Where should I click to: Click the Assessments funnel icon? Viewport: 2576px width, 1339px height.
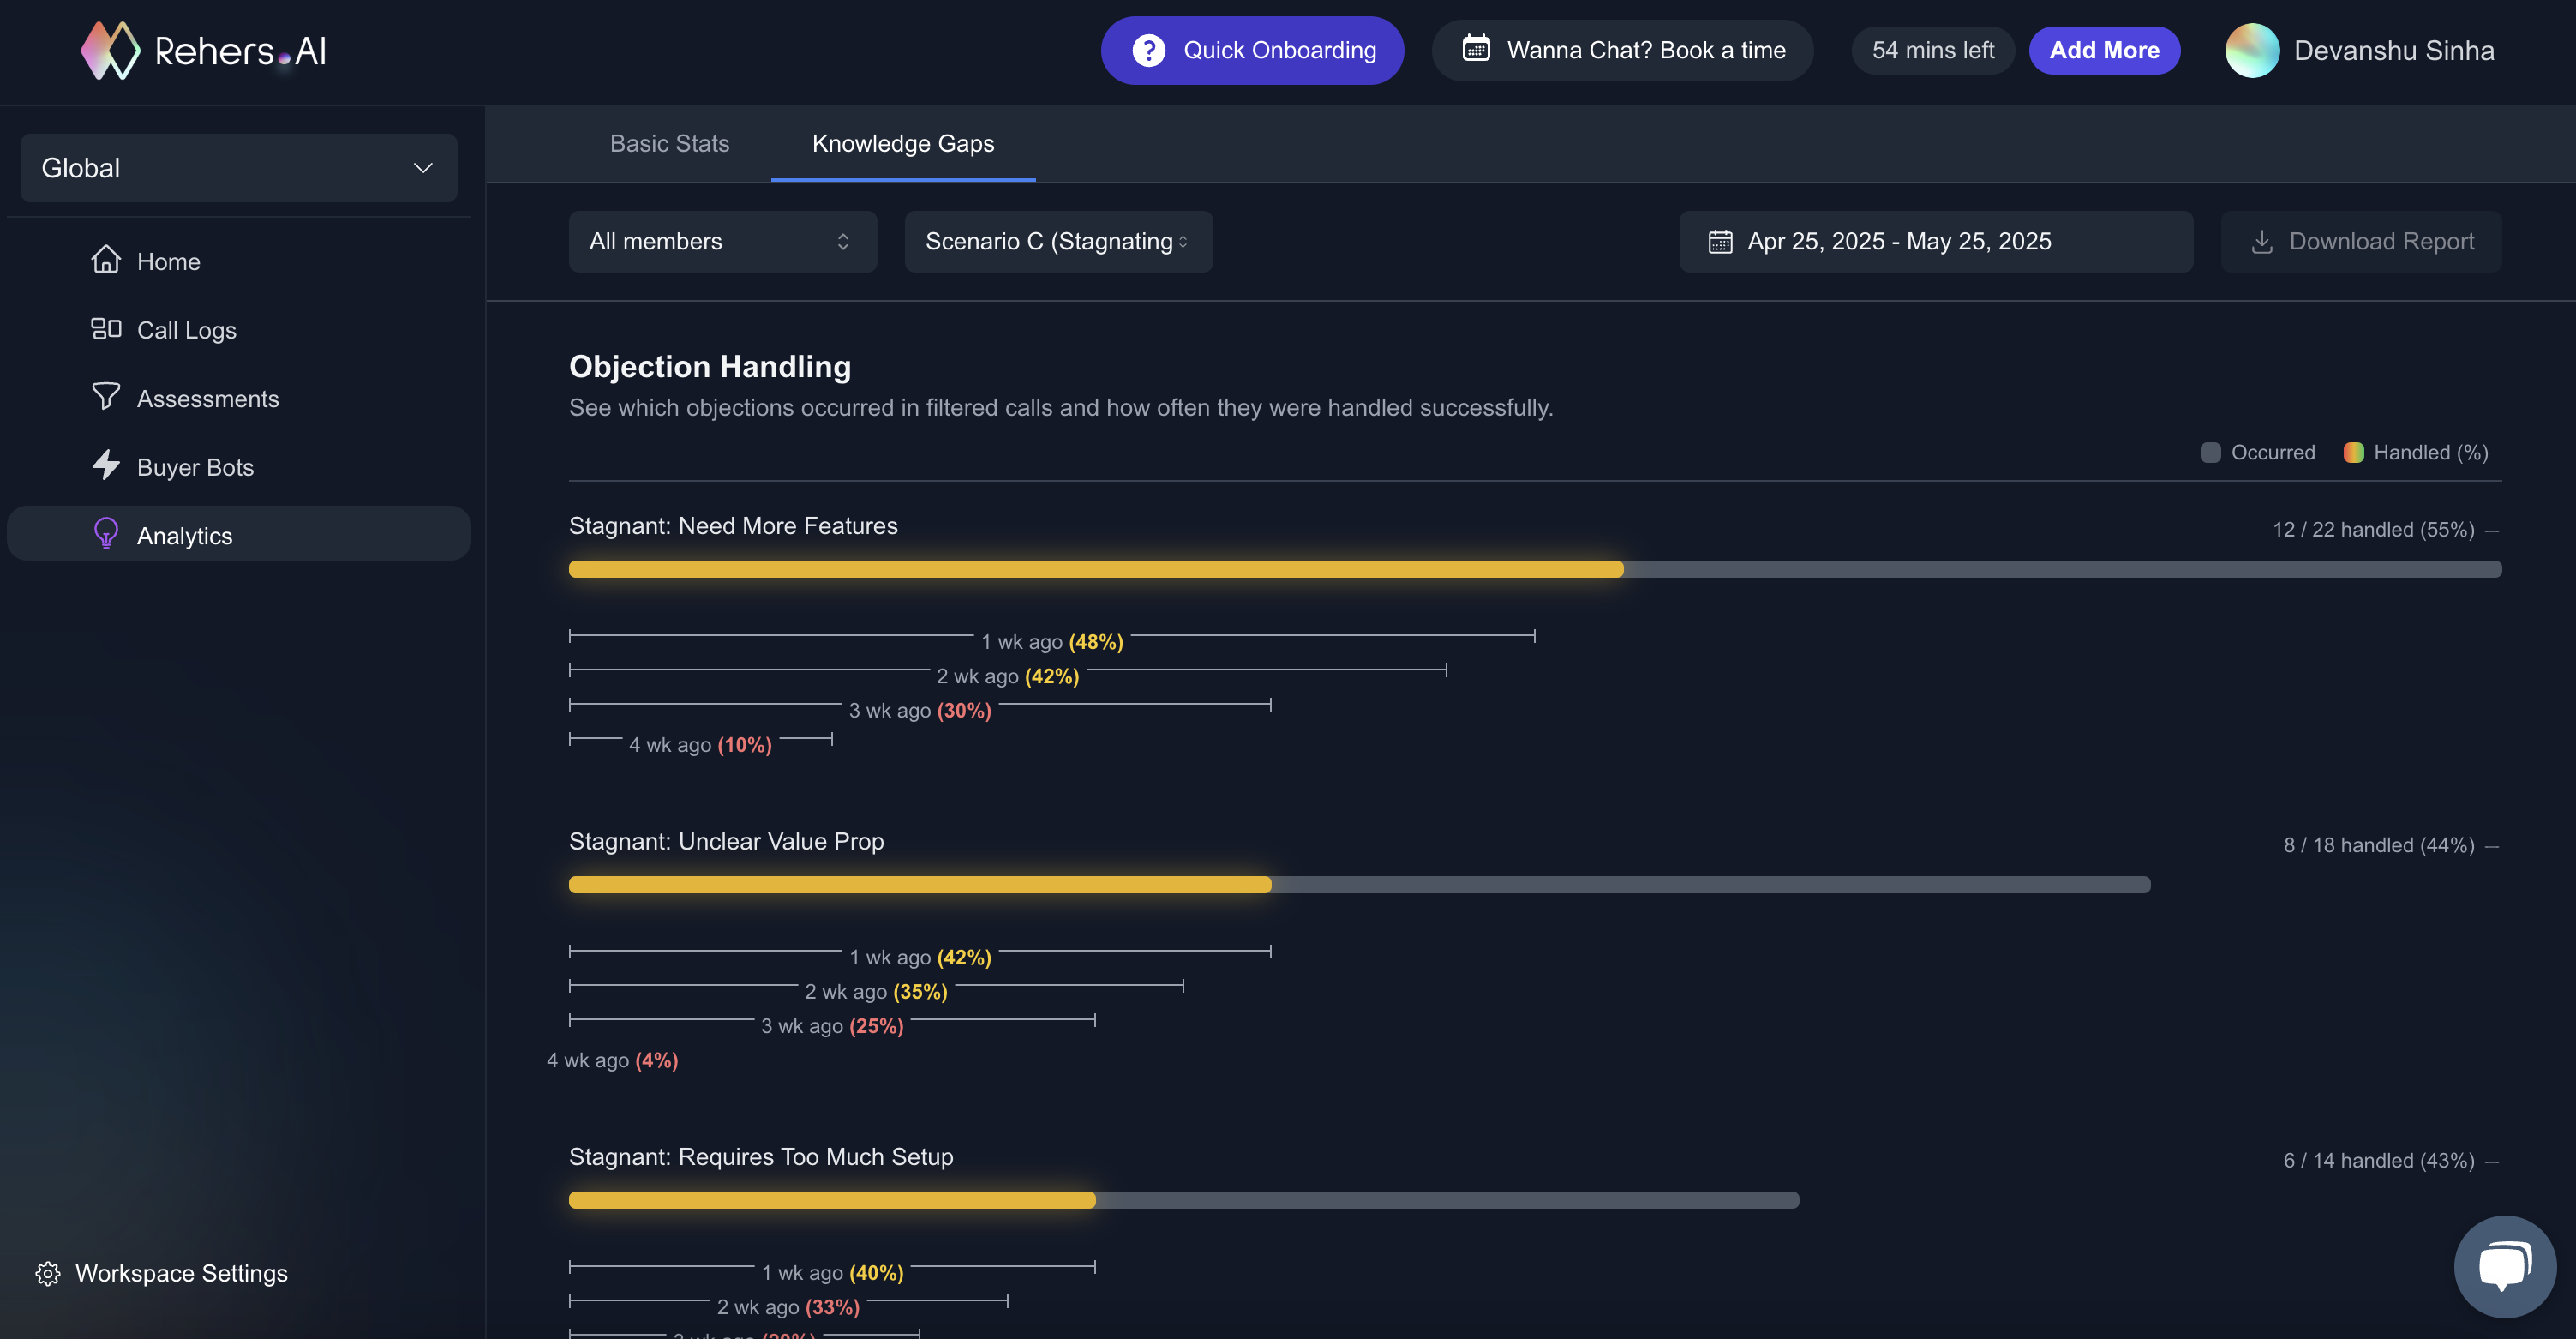click(106, 397)
